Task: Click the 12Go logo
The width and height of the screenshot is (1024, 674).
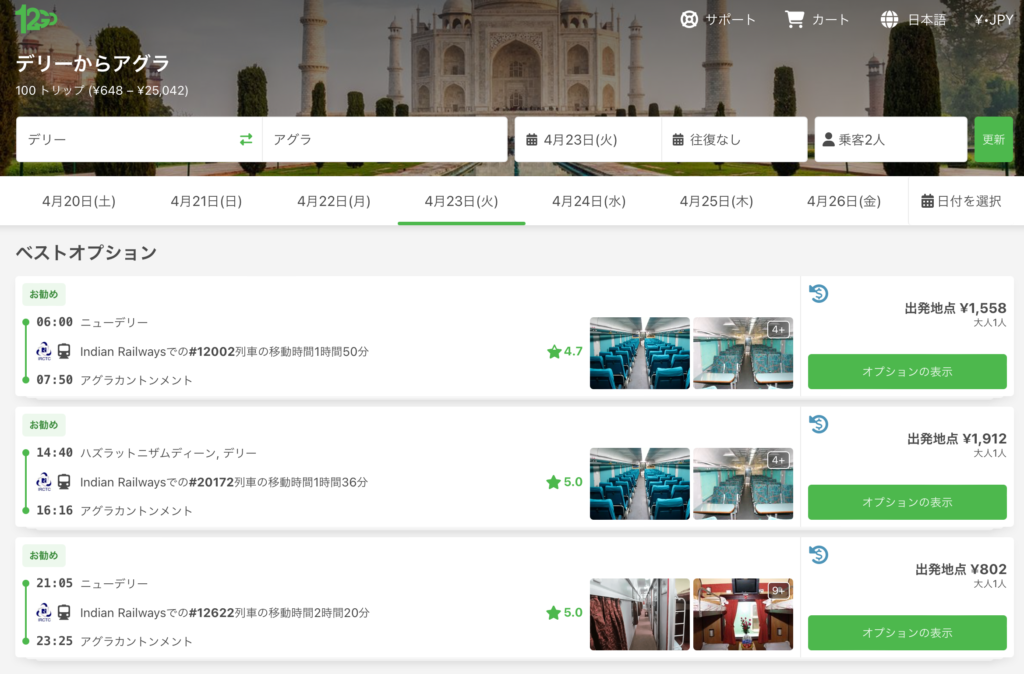Action: coord(34,19)
